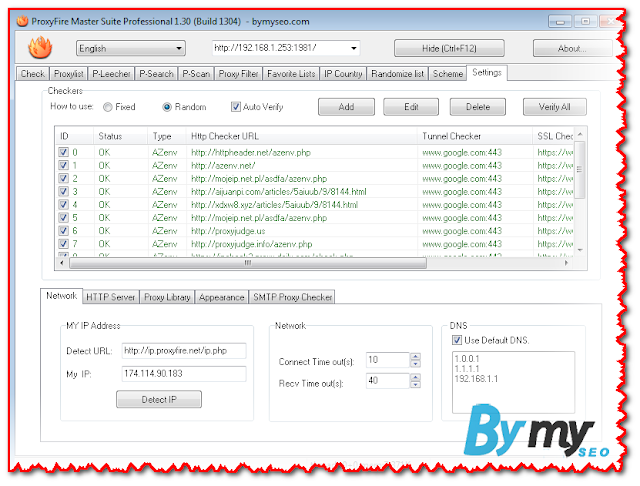The image size is (640, 486).
Task: Open the IP Country tab
Action: pyautogui.click(x=343, y=74)
